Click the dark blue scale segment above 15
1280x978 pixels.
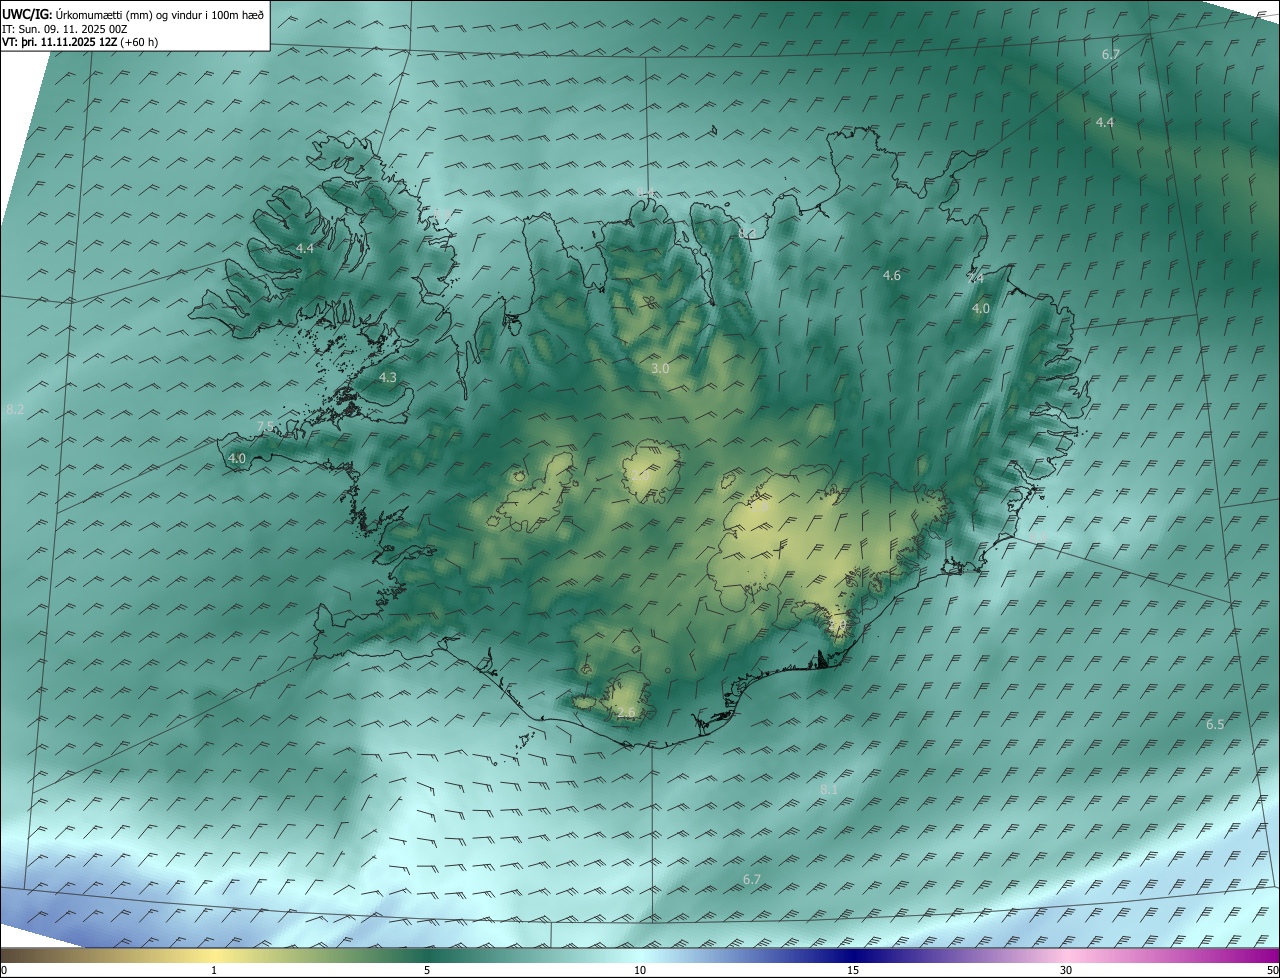[x=853, y=955]
